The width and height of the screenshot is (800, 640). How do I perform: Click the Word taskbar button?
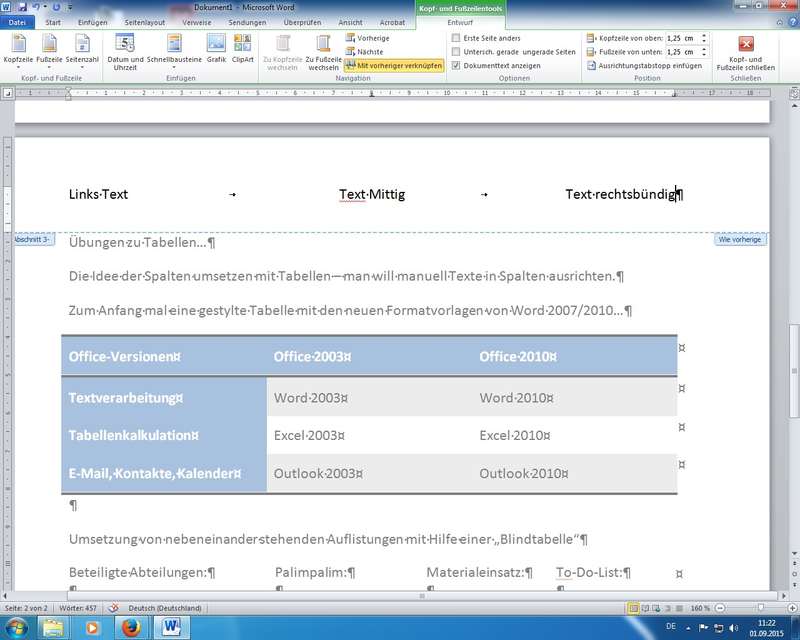(172, 627)
